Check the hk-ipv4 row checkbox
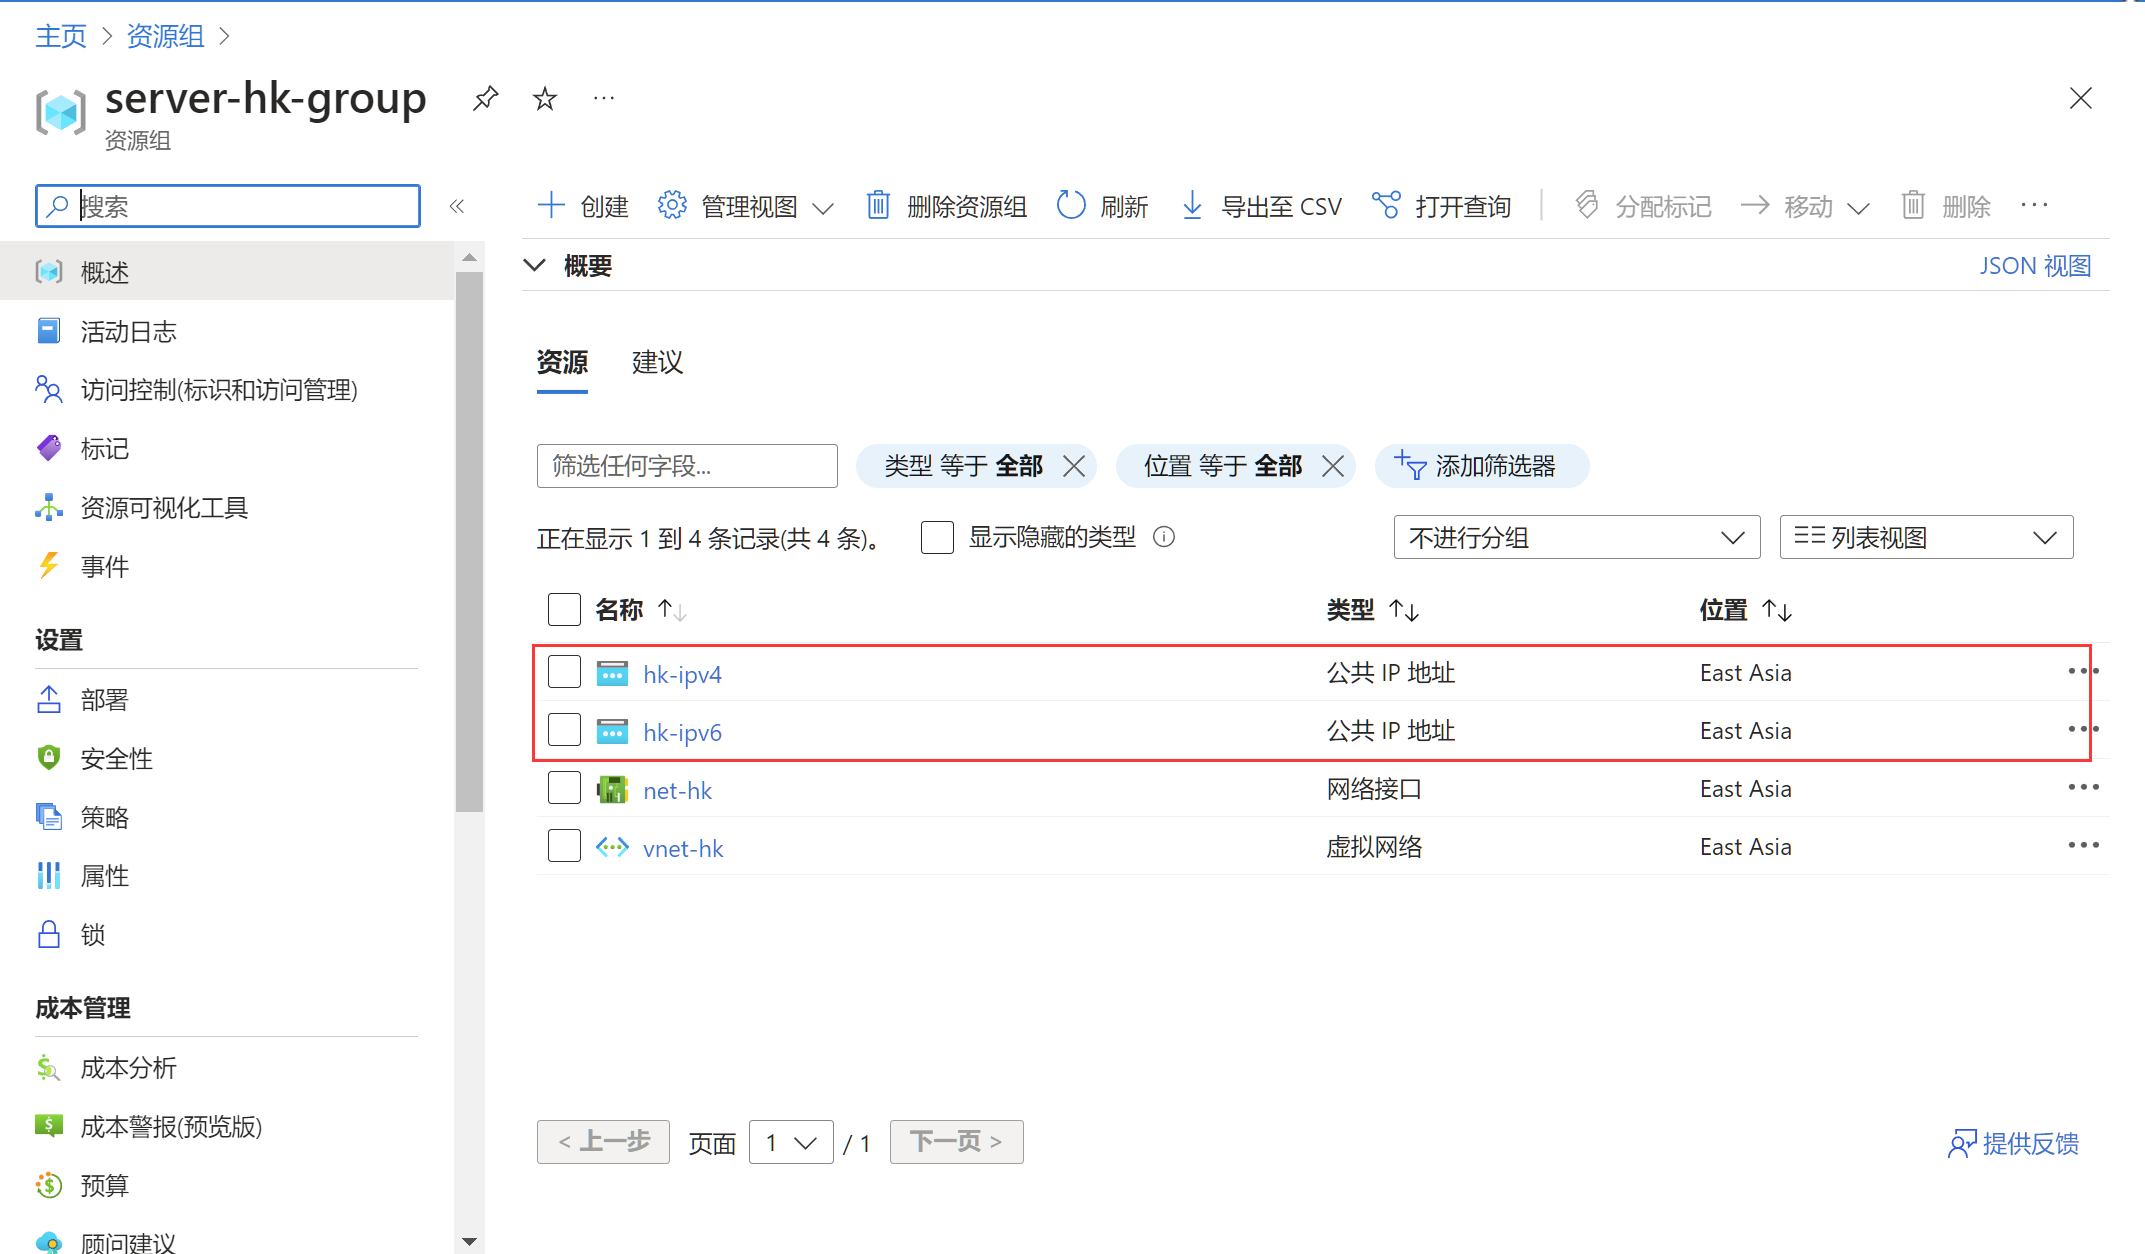2145x1254 pixels. [x=564, y=672]
